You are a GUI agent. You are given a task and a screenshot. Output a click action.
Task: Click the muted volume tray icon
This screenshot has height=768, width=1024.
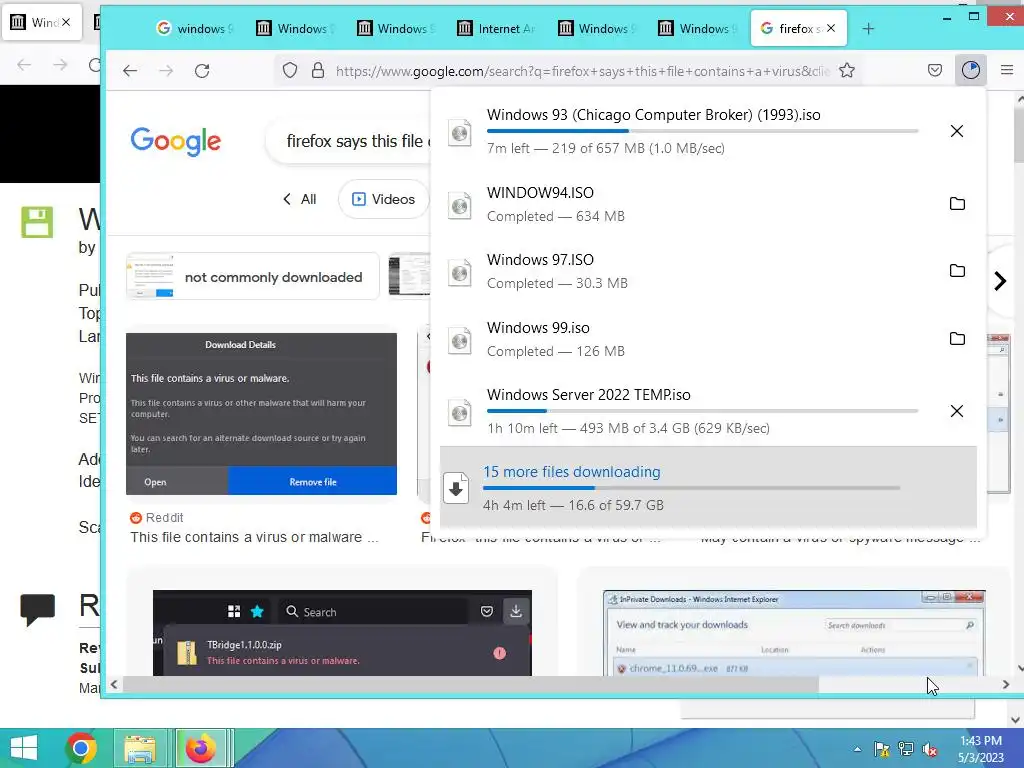coord(930,750)
